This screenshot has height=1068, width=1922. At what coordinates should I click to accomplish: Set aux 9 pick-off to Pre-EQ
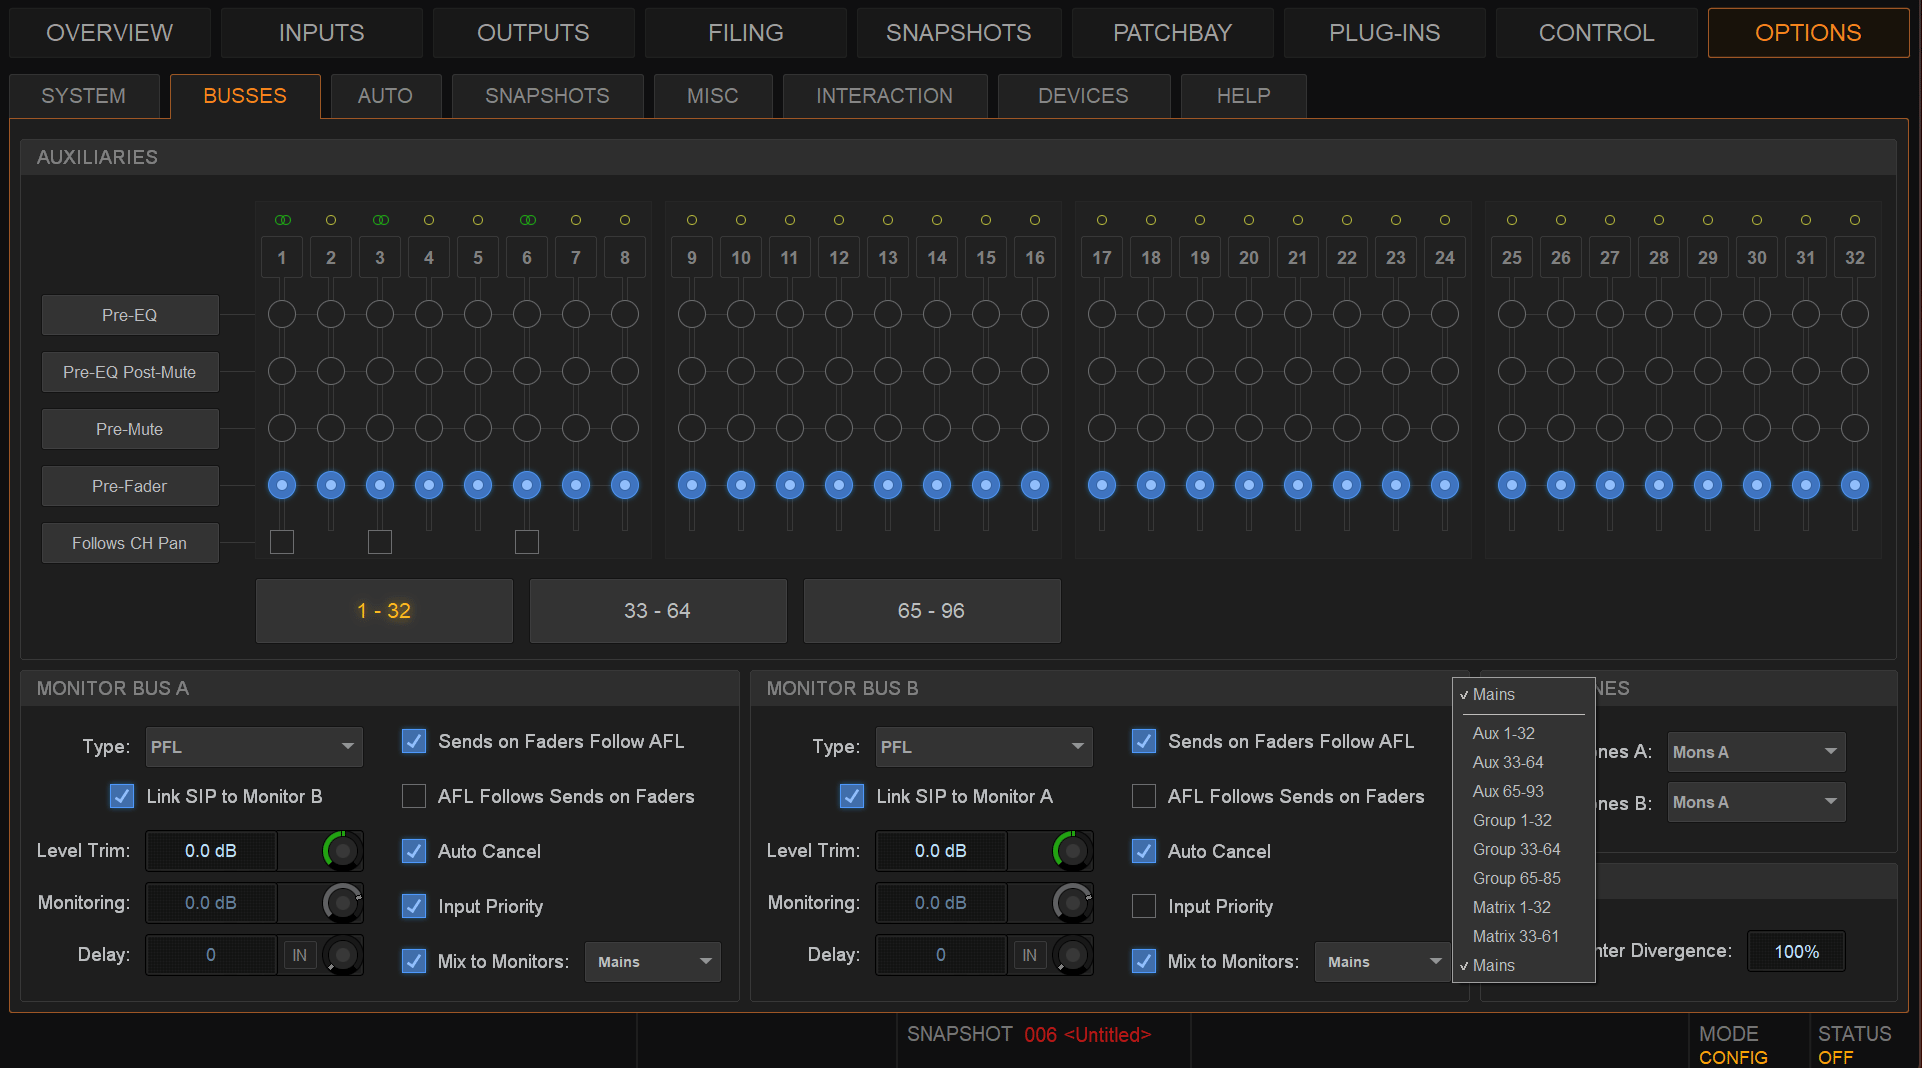coord(692,314)
